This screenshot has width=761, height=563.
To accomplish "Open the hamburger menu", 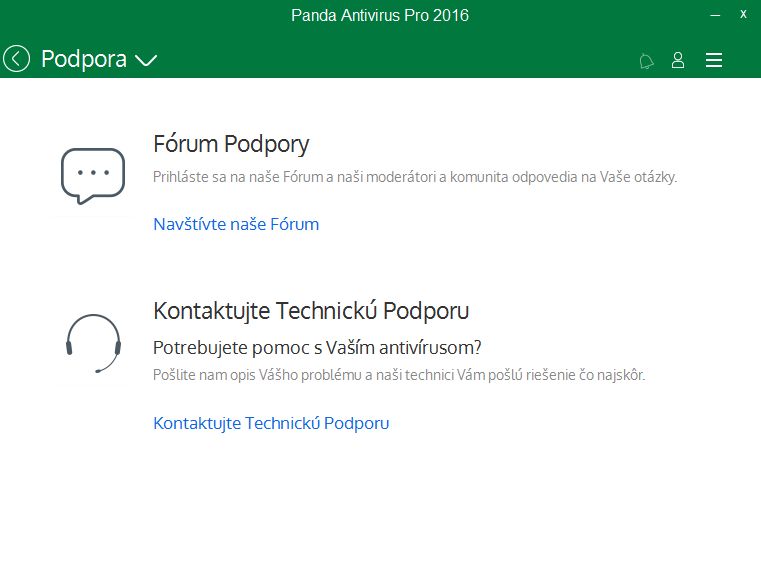I will click(x=714, y=60).
